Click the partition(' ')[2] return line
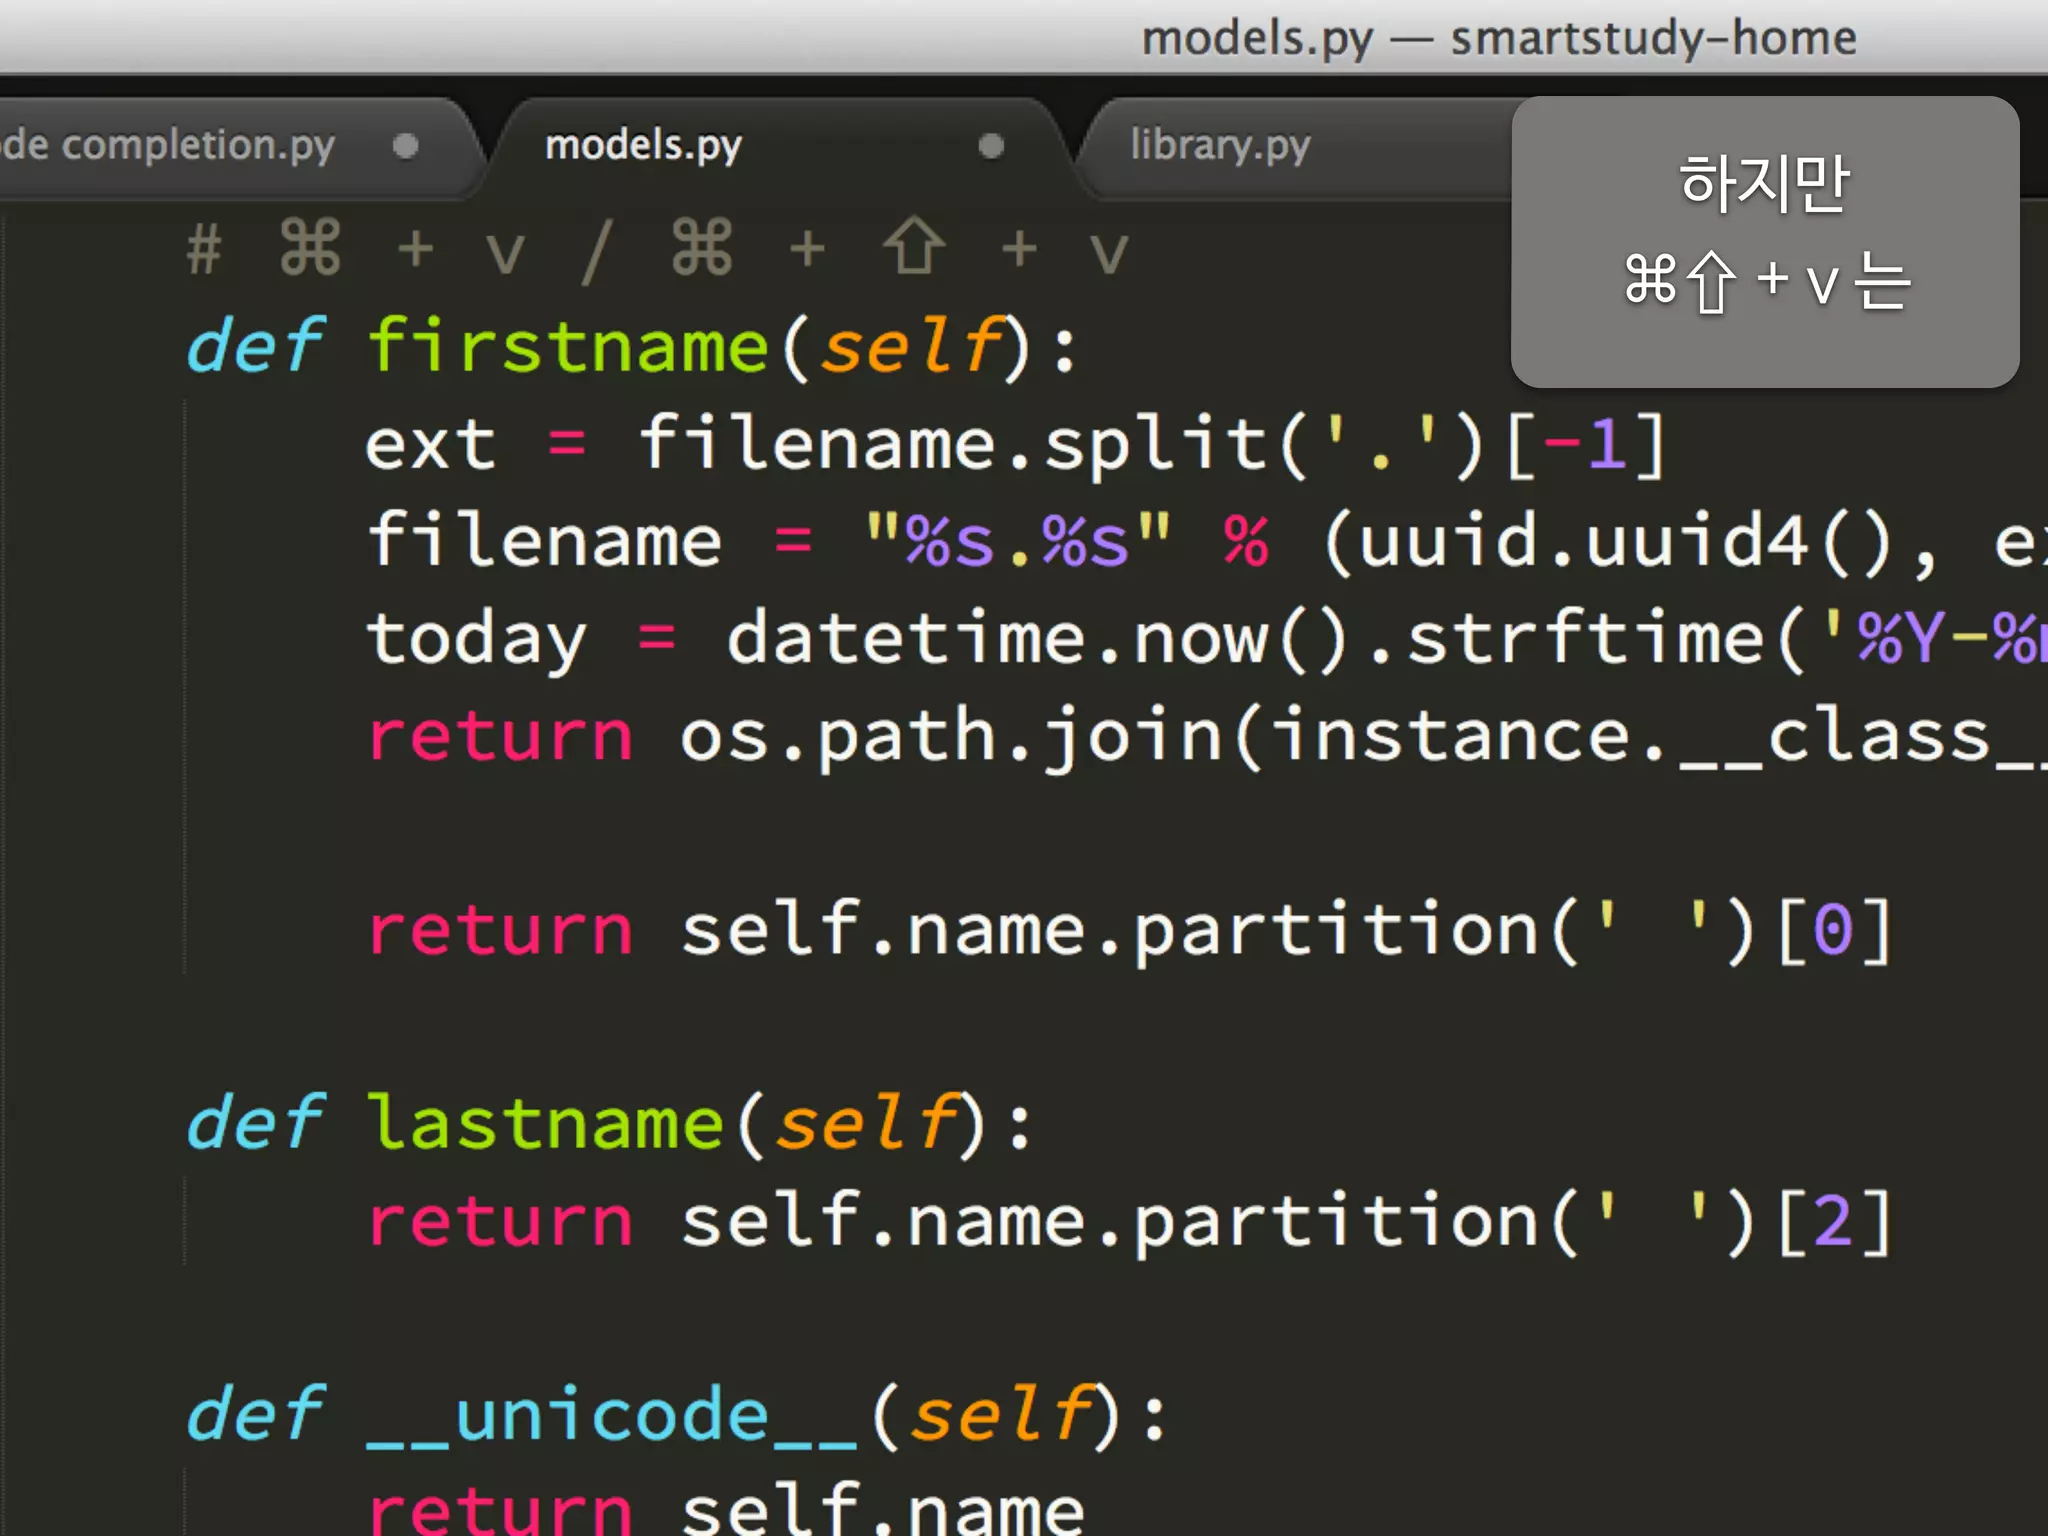Image resolution: width=2048 pixels, height=1536 pixels. (1130, 1222)
